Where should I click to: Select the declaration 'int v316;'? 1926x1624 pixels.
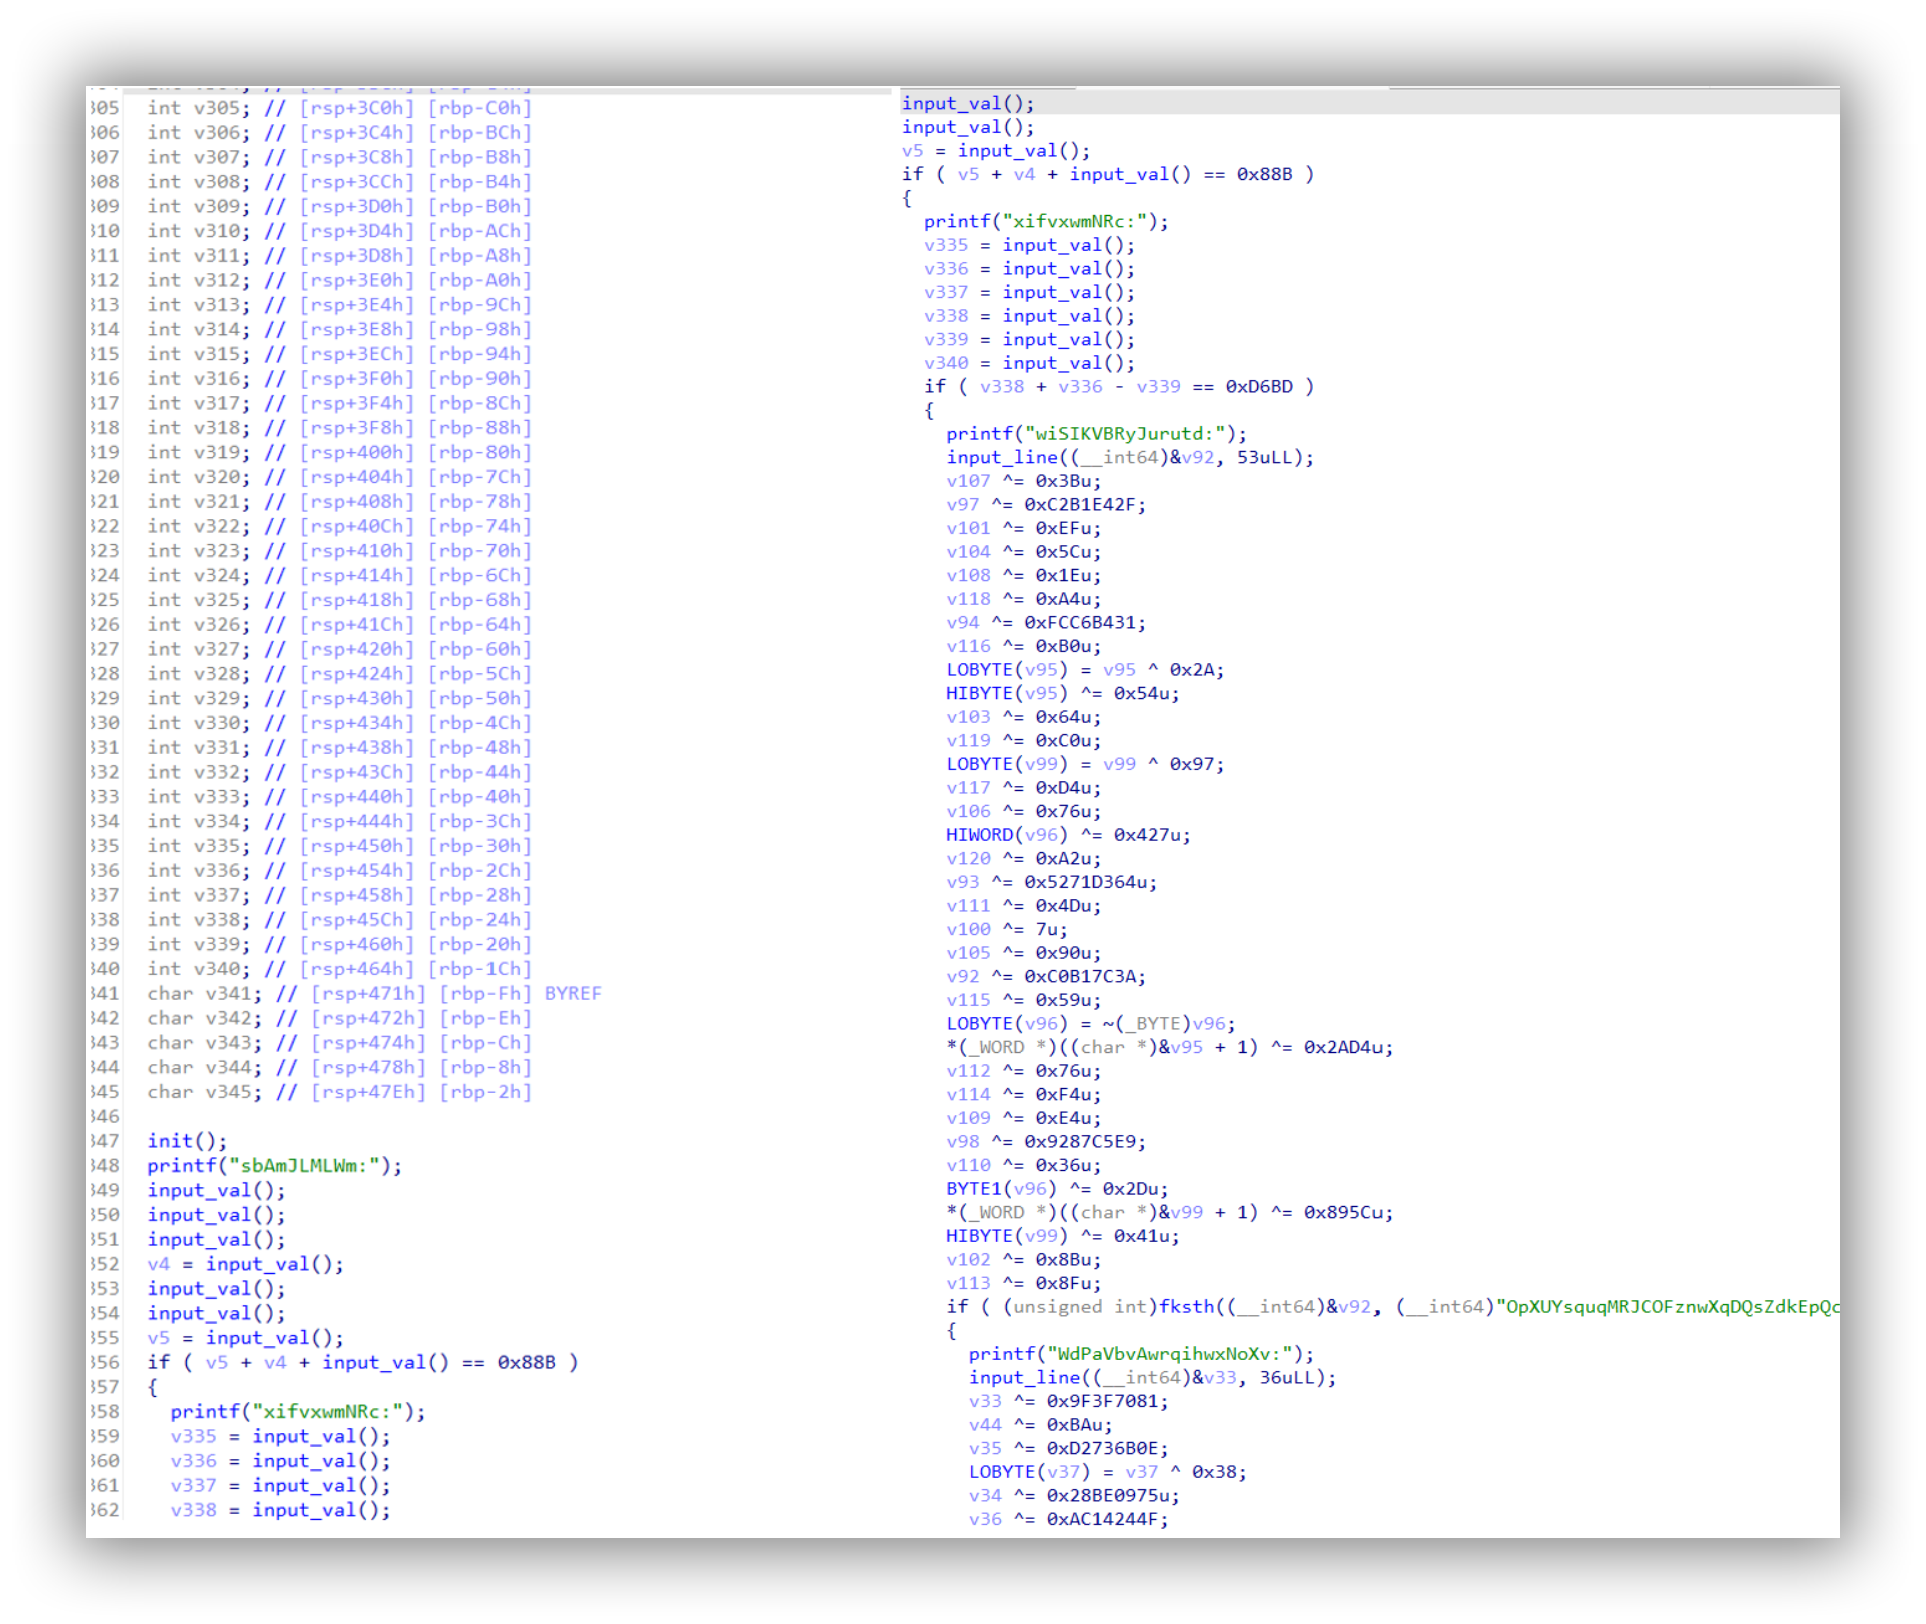[x=199, y=379]
